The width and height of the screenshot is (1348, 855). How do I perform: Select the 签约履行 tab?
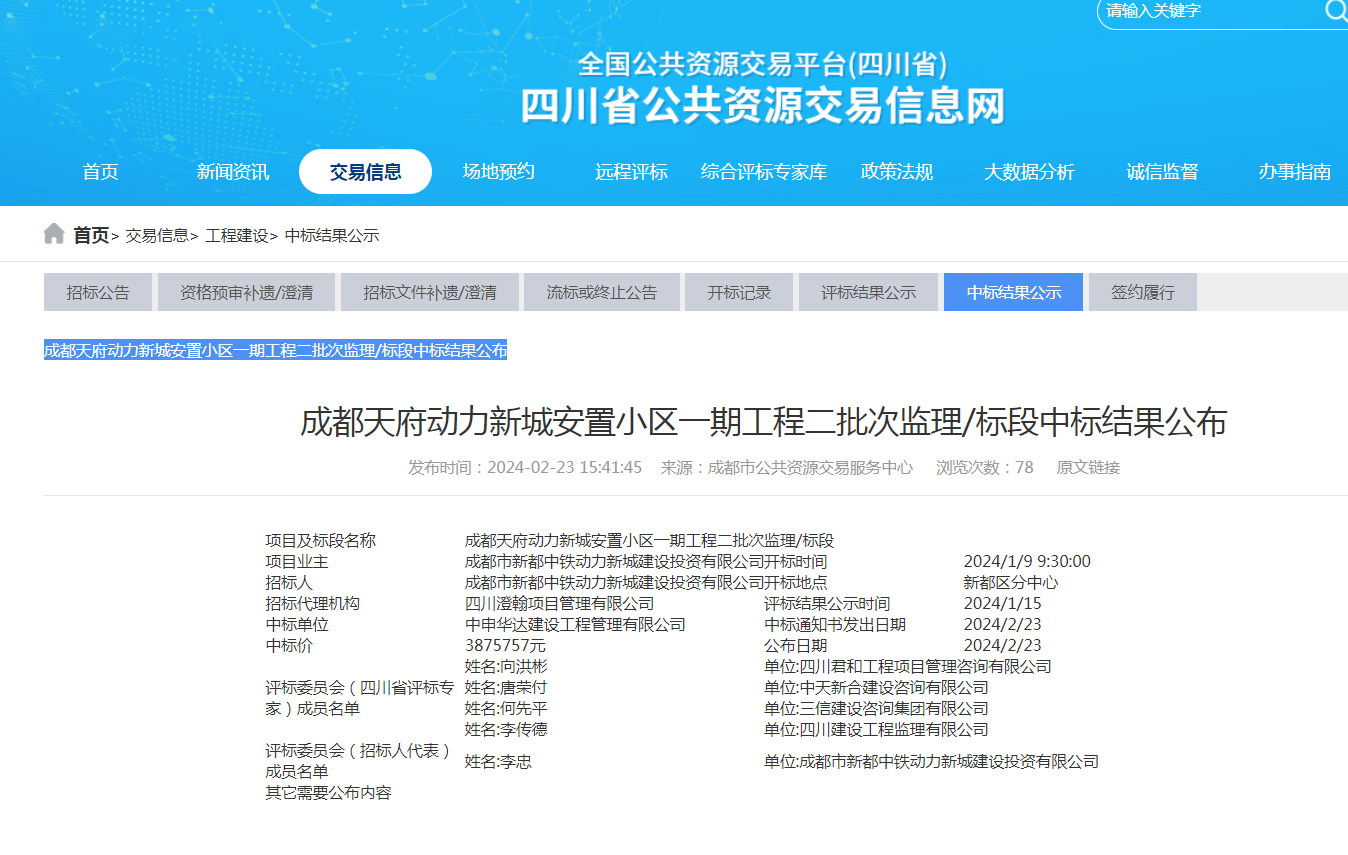1142,293
